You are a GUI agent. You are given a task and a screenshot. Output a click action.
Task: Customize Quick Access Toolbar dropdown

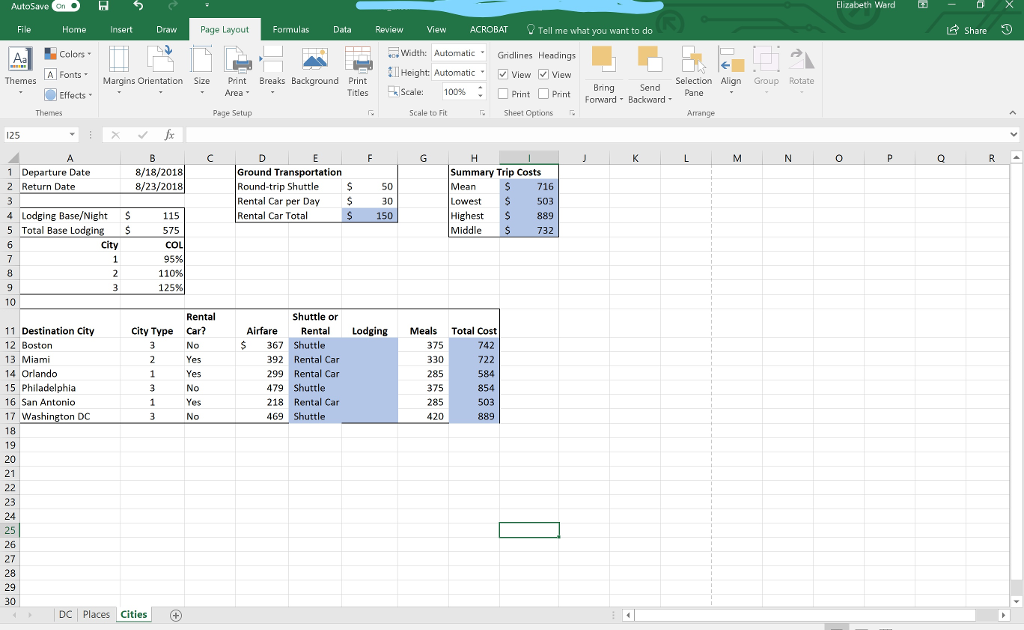pyautogui.click(x=207, y=6)
